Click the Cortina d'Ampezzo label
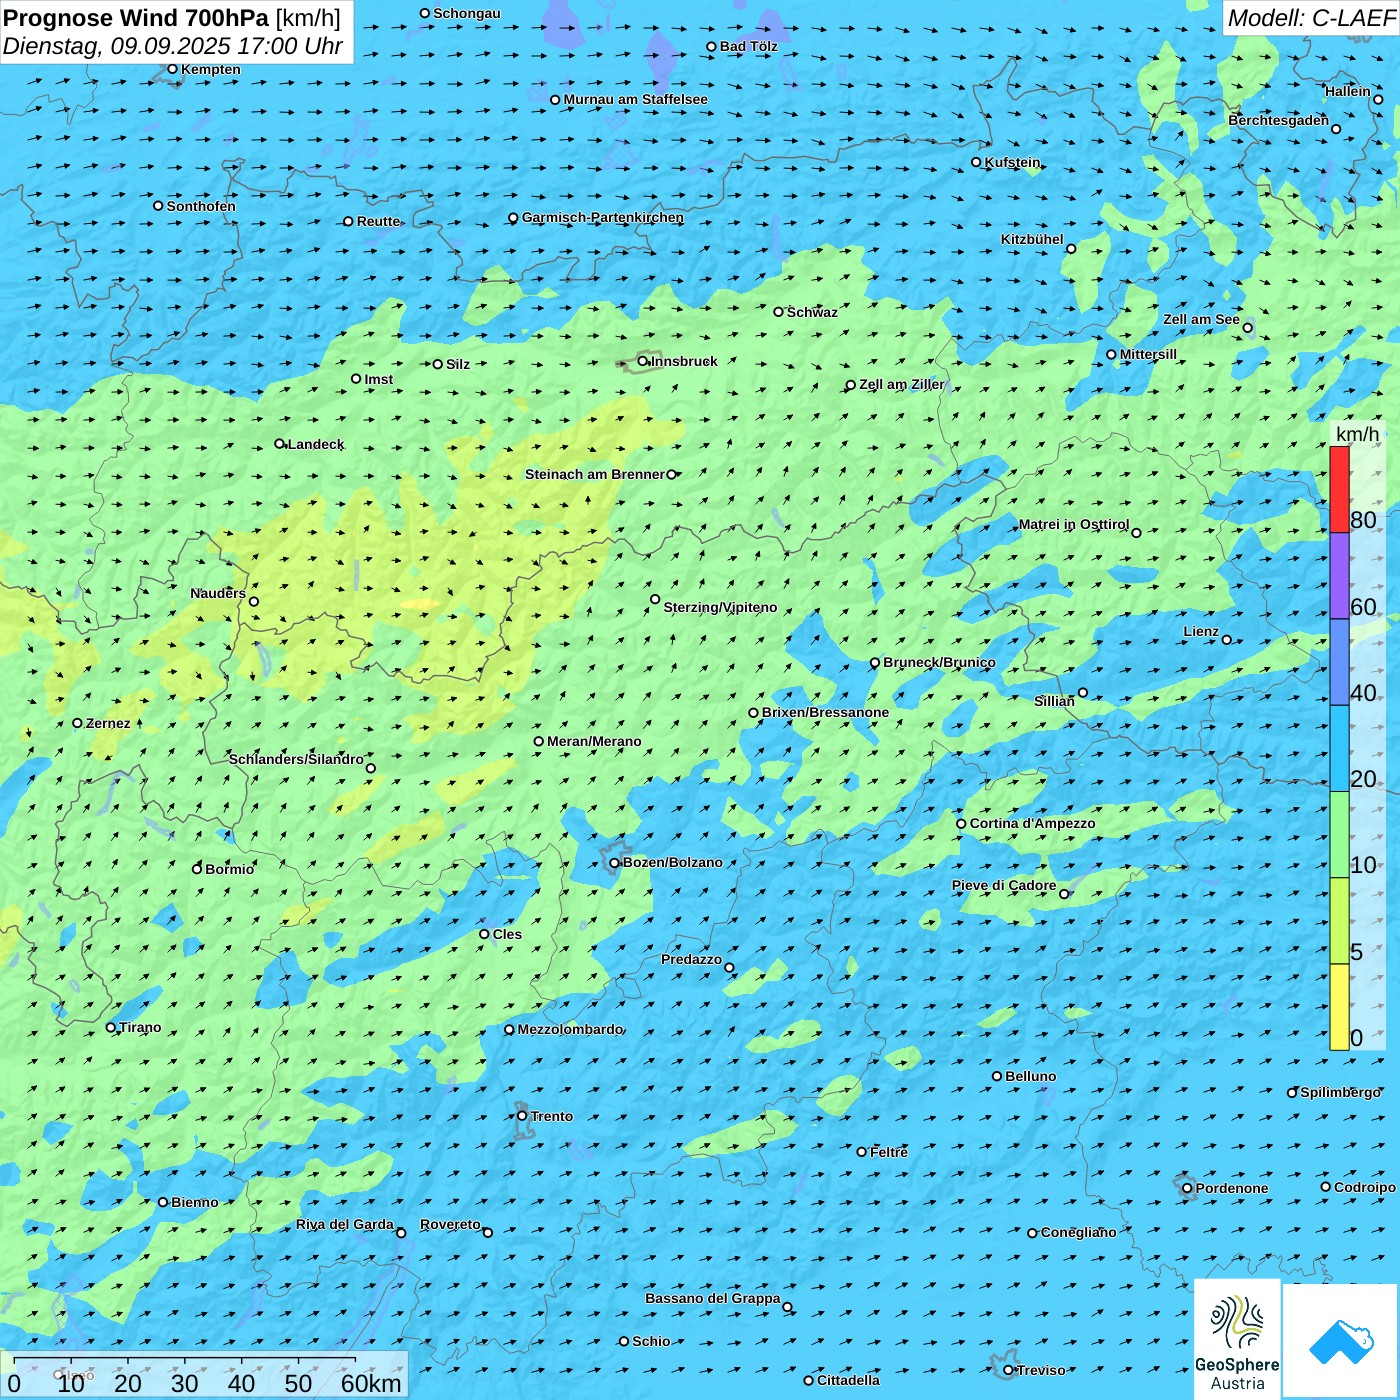1400x1400 pixels. (x=1032, y=823)
